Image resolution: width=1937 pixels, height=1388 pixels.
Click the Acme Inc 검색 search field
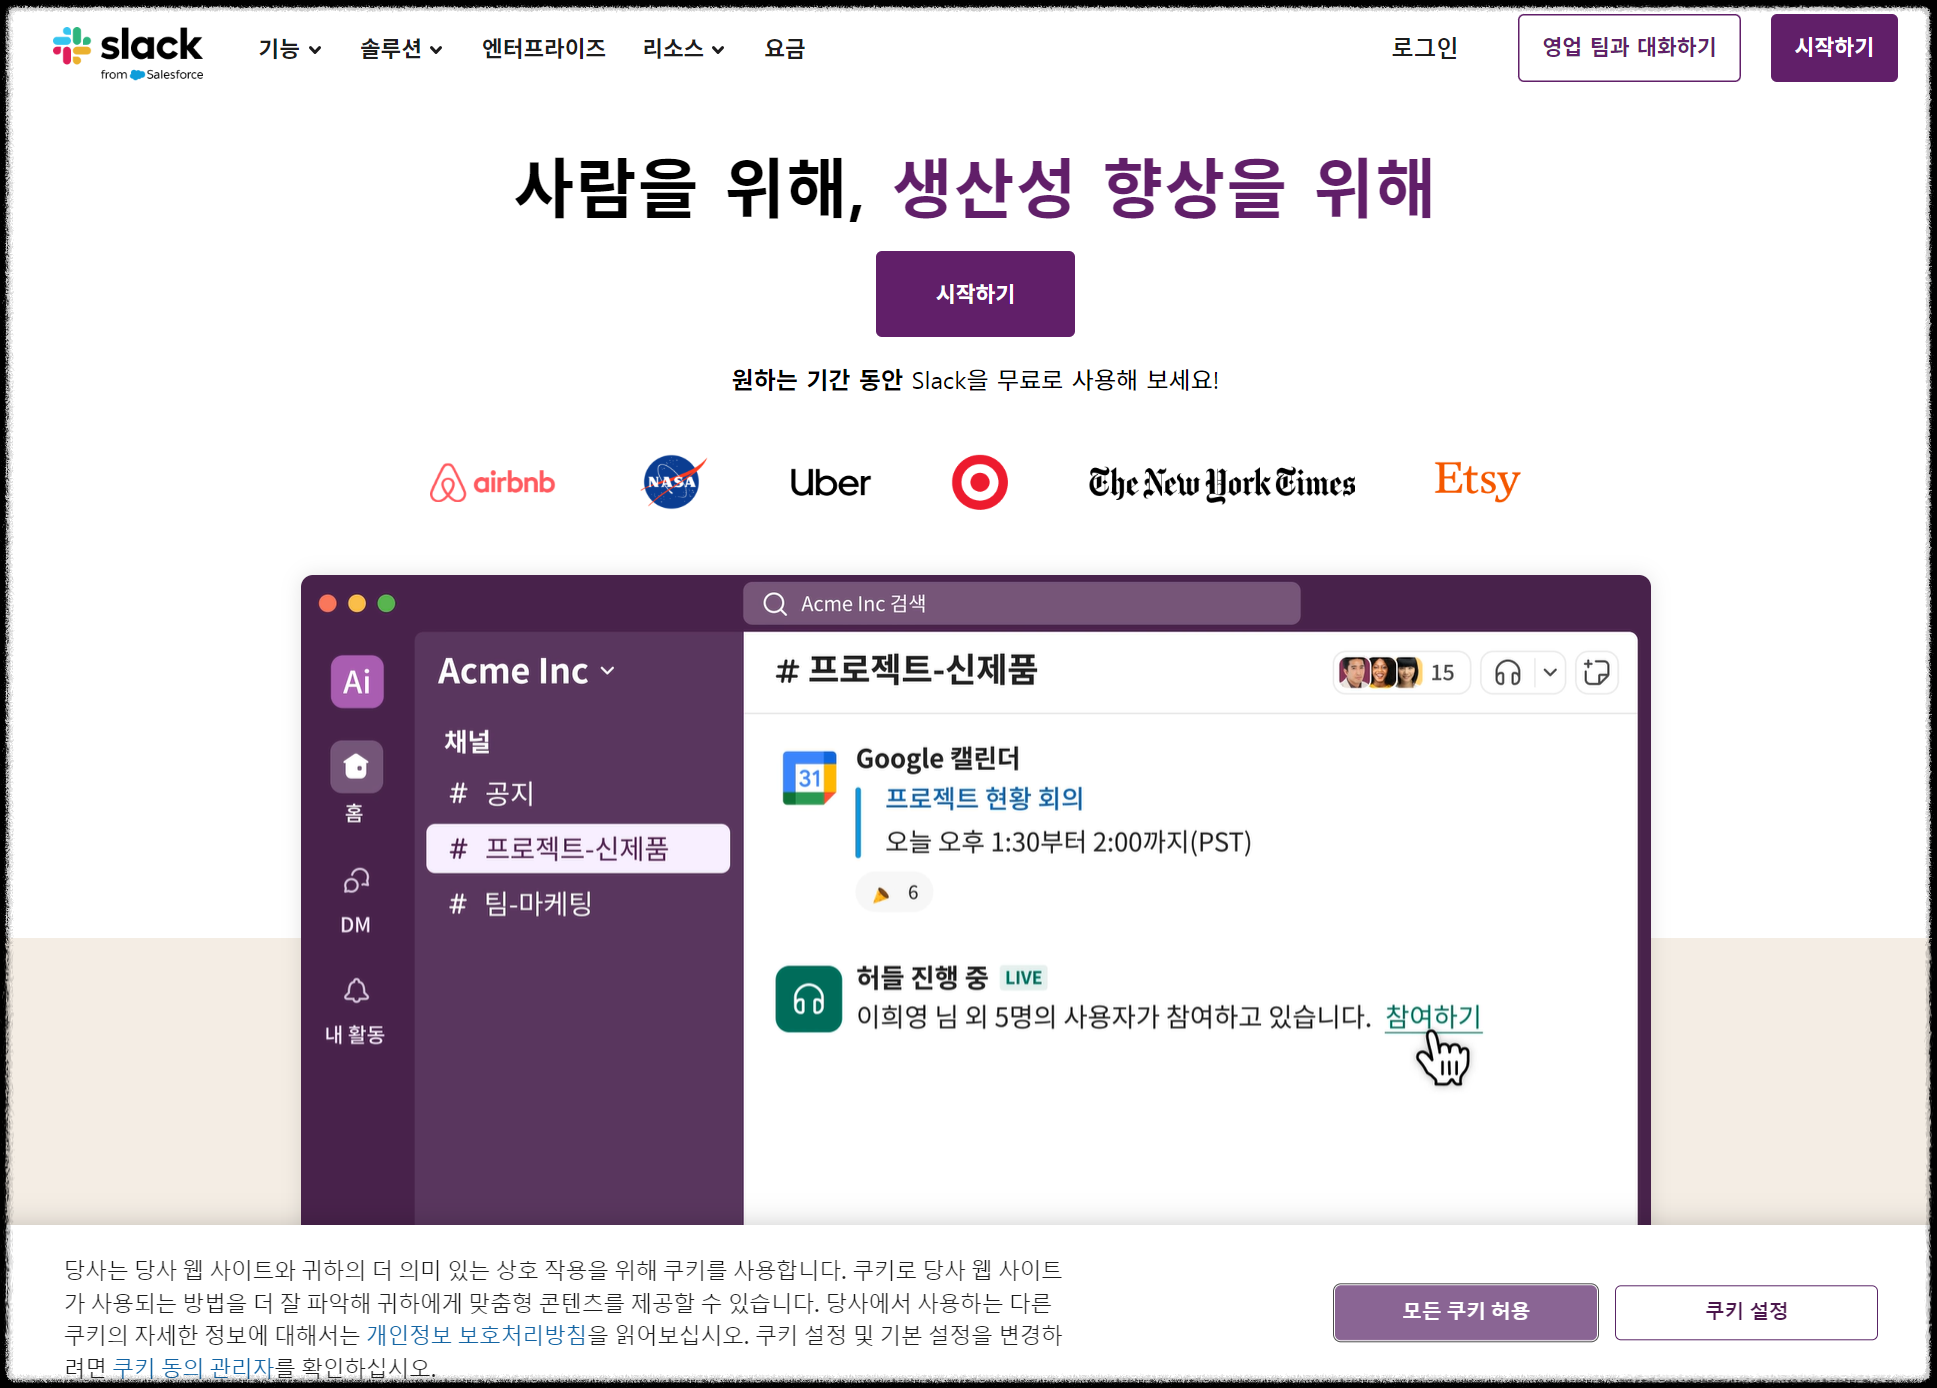point(1020,603)
